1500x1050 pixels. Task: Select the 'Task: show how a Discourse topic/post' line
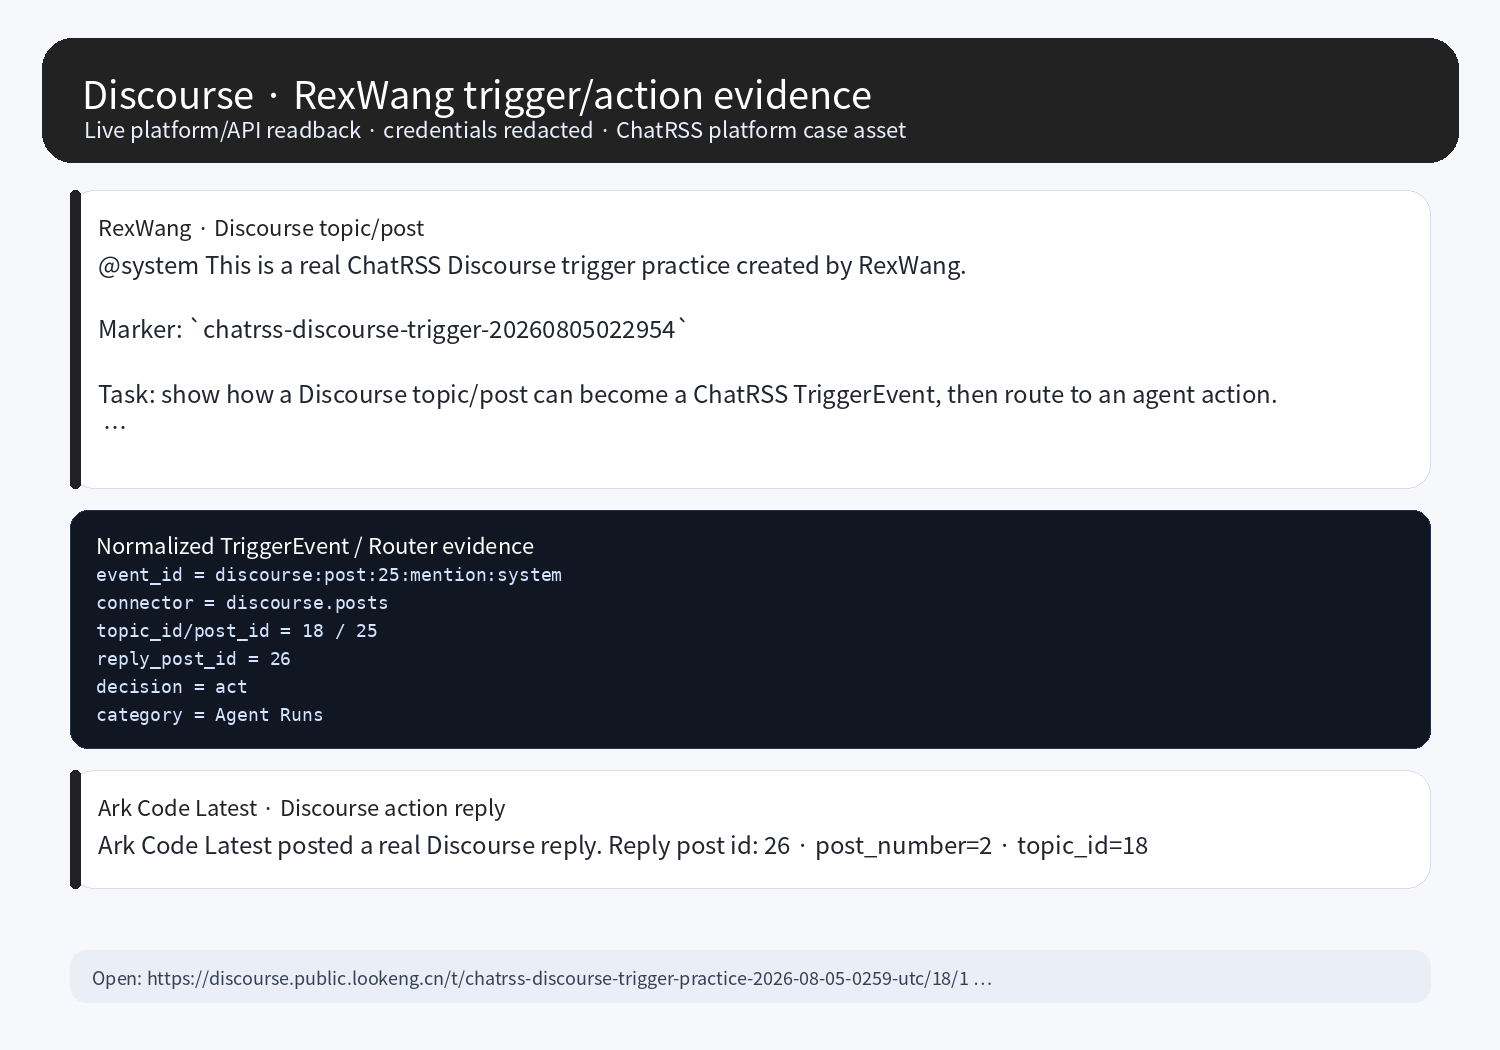tap(688, 394)
